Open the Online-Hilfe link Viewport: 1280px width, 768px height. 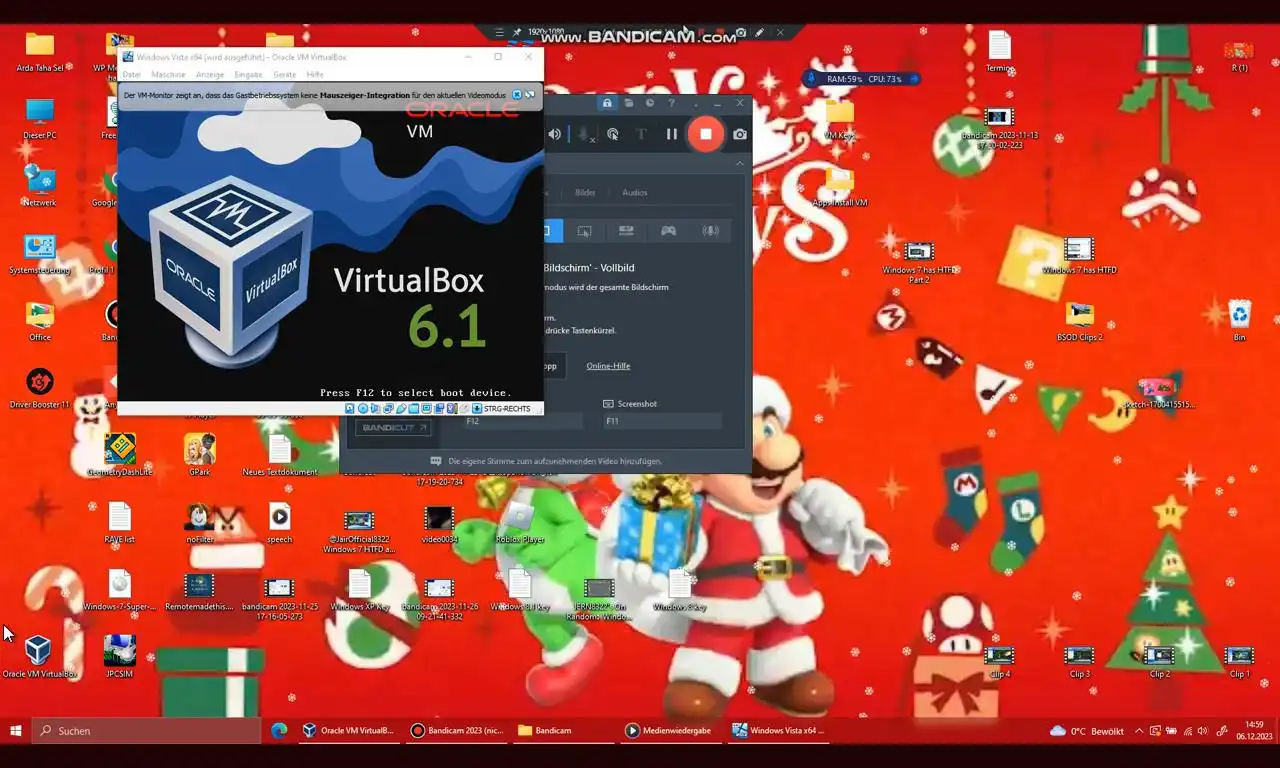[x=608, y=366]
